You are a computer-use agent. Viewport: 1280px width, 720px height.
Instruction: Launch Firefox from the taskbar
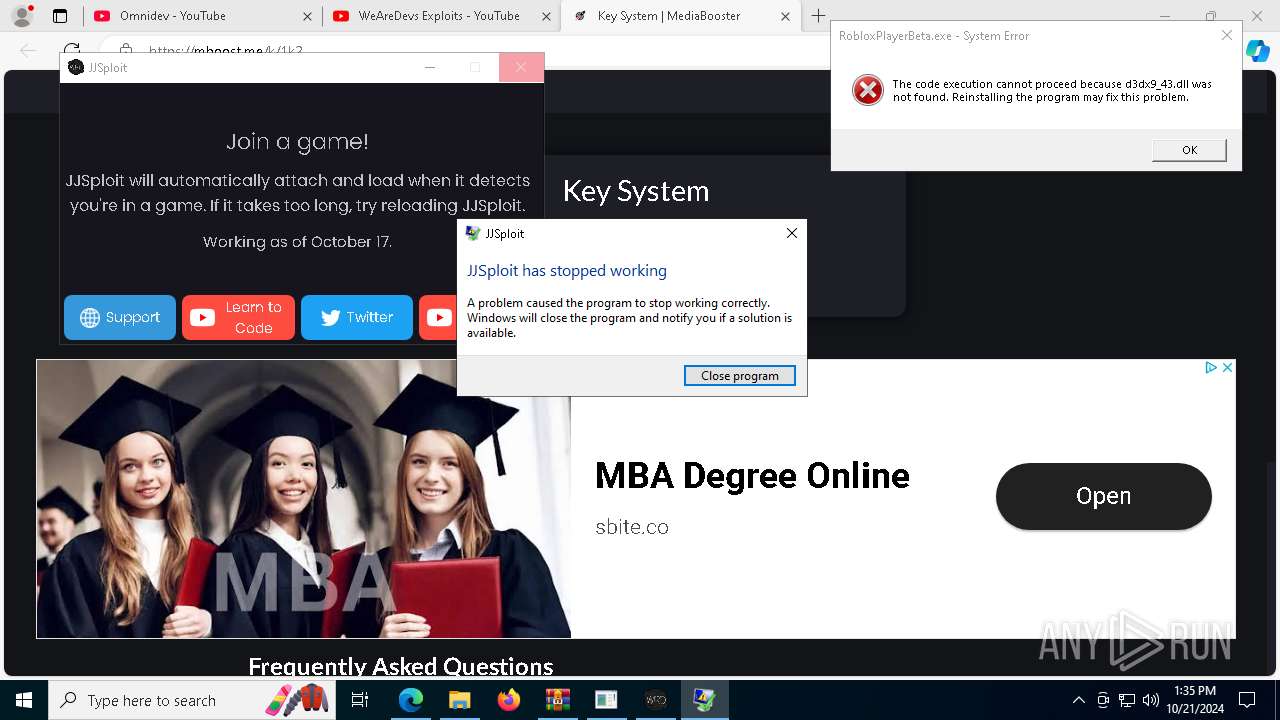[508, 700]
